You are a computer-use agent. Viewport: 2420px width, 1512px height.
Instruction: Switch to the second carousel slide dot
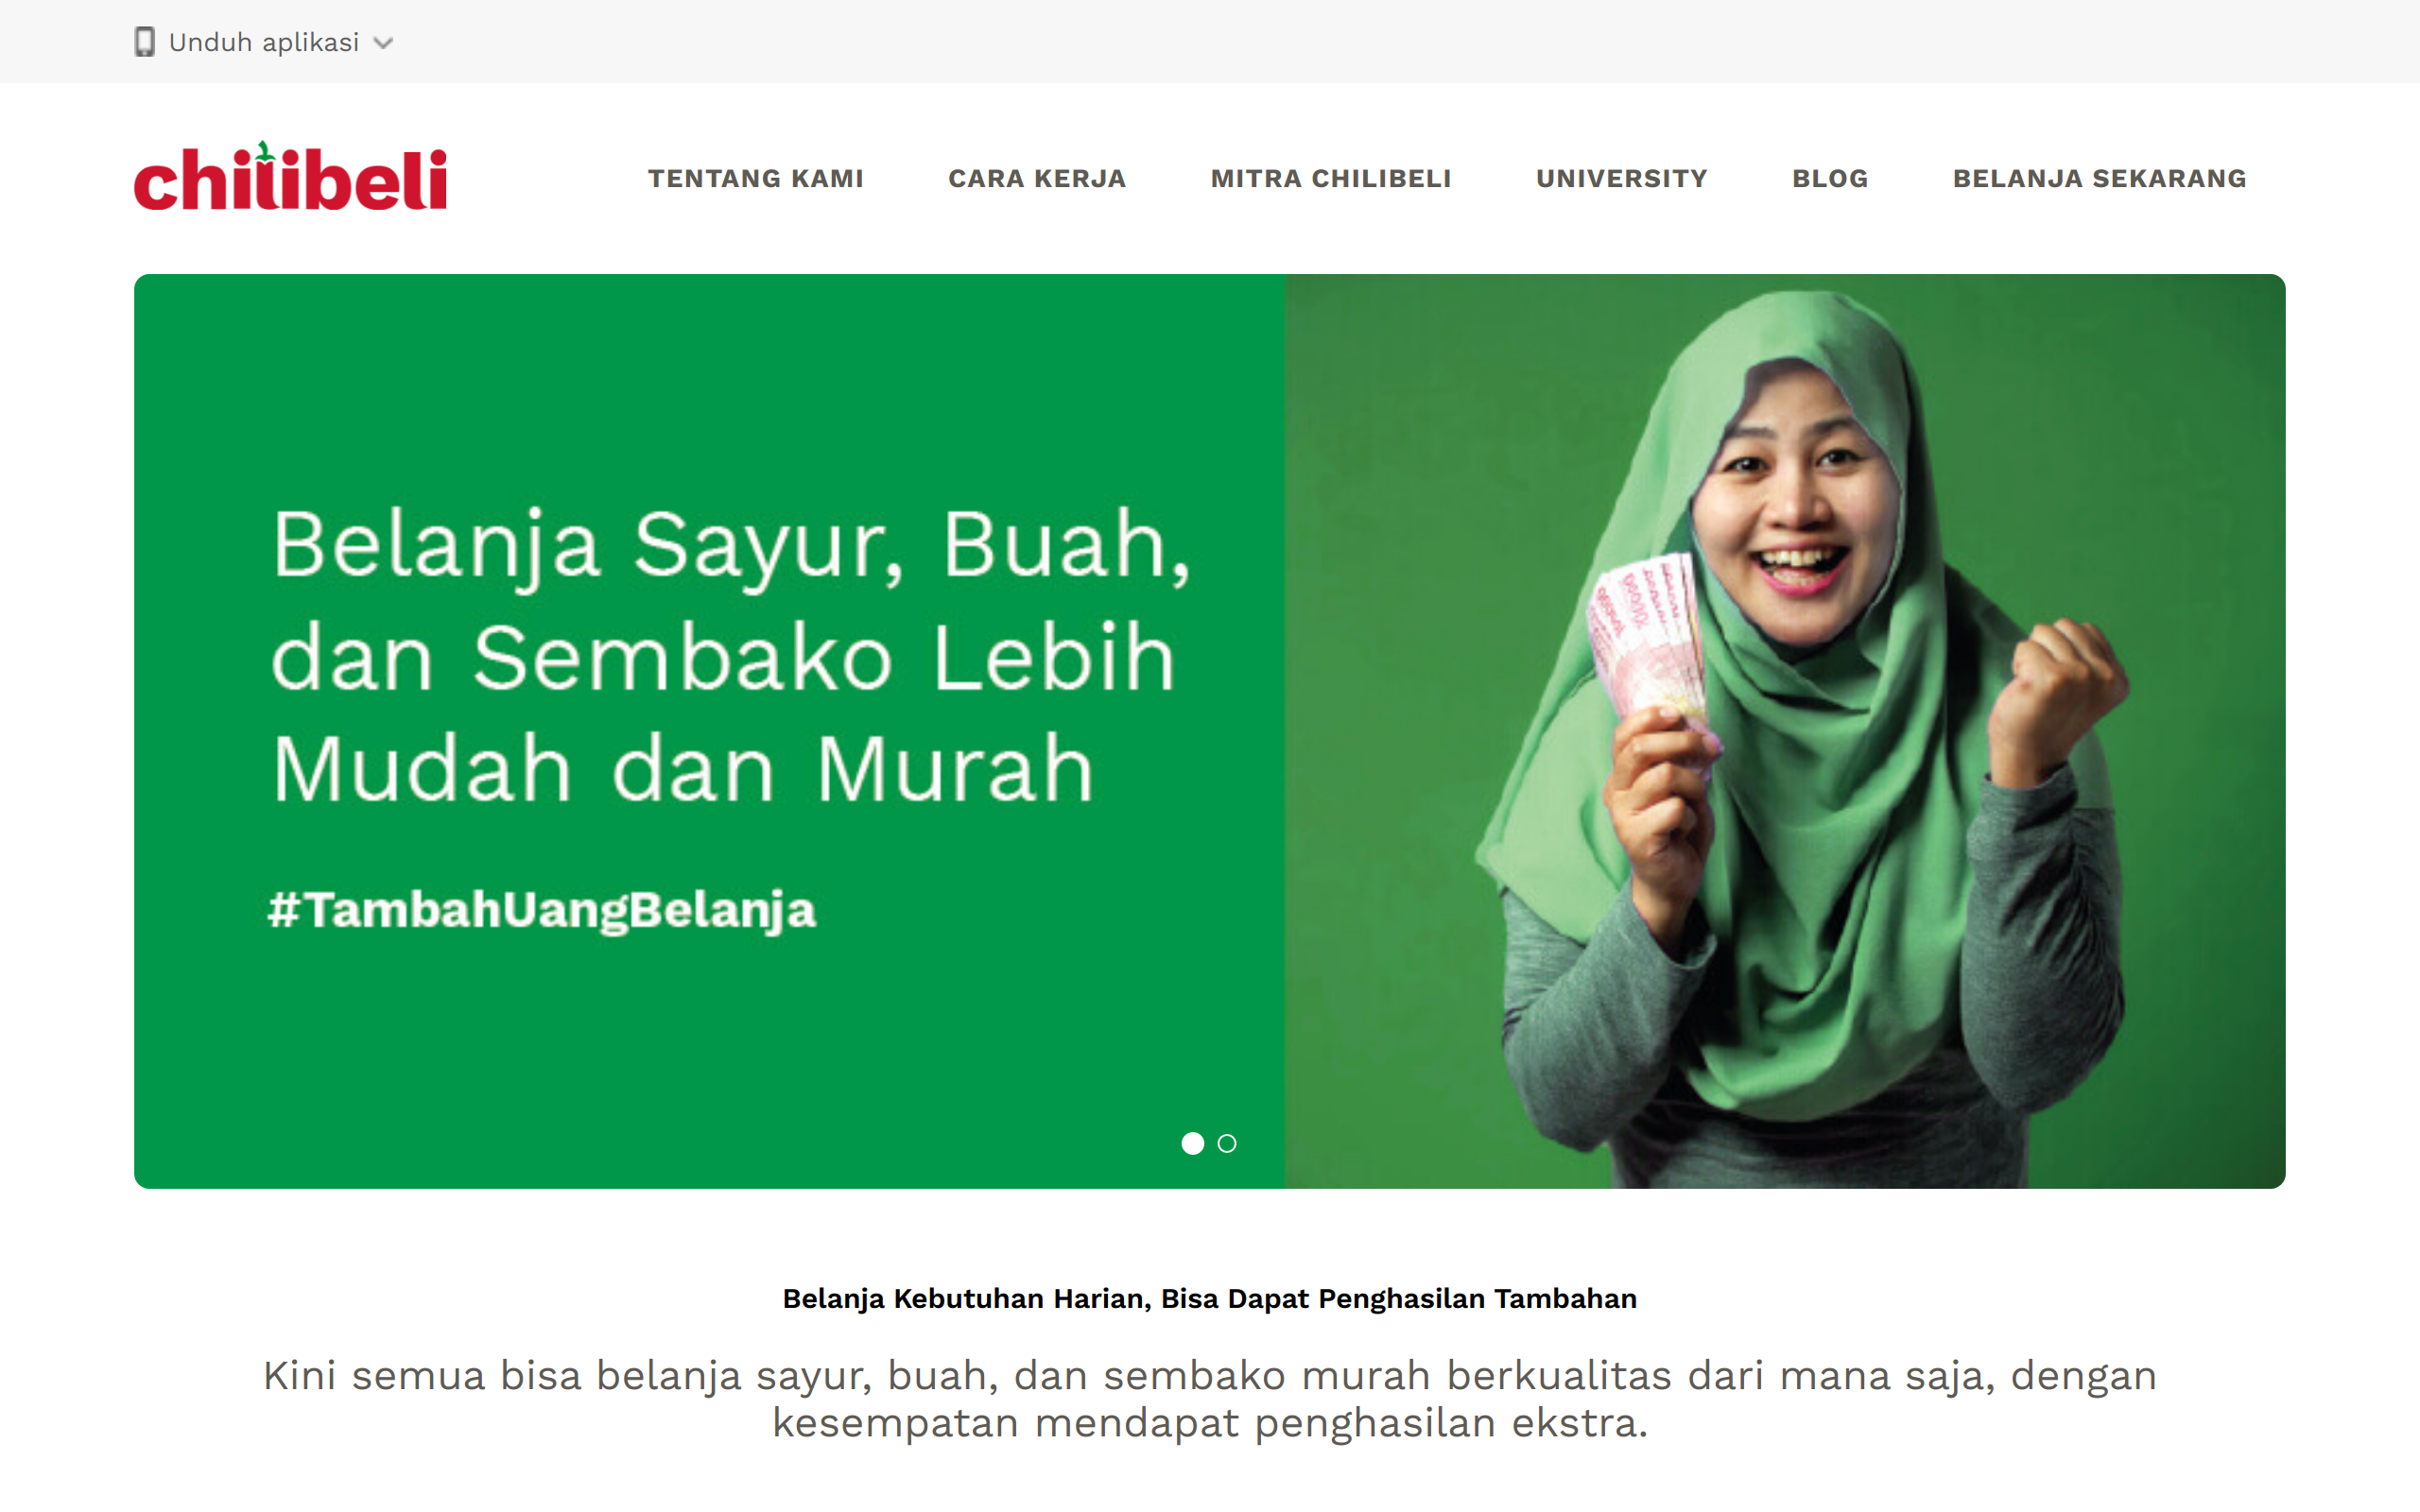pyautogui.click(x=1227, y=1143)
